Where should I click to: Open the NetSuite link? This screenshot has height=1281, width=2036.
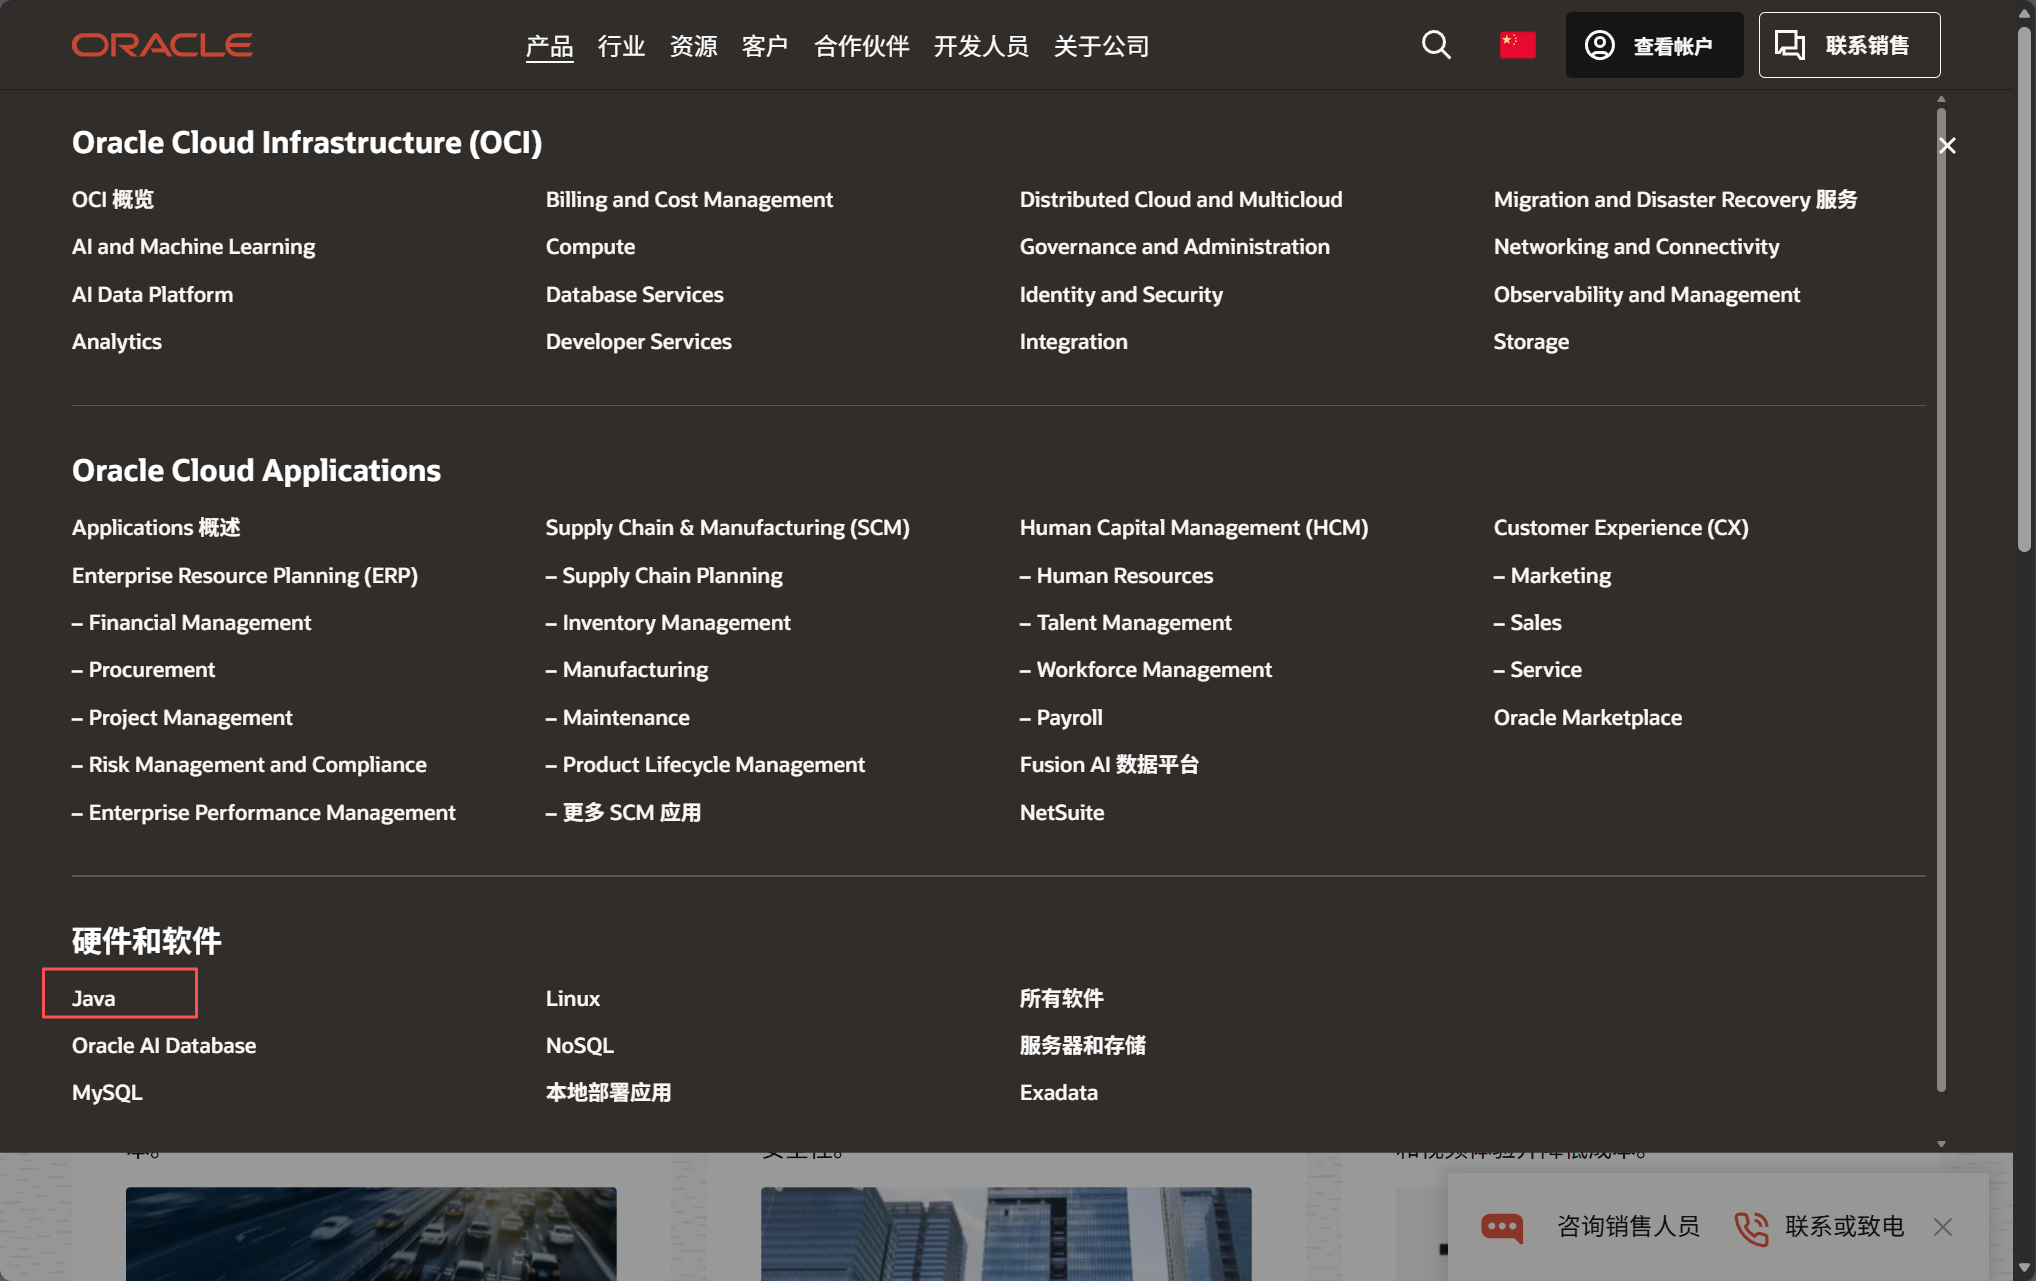point(1061,812)
